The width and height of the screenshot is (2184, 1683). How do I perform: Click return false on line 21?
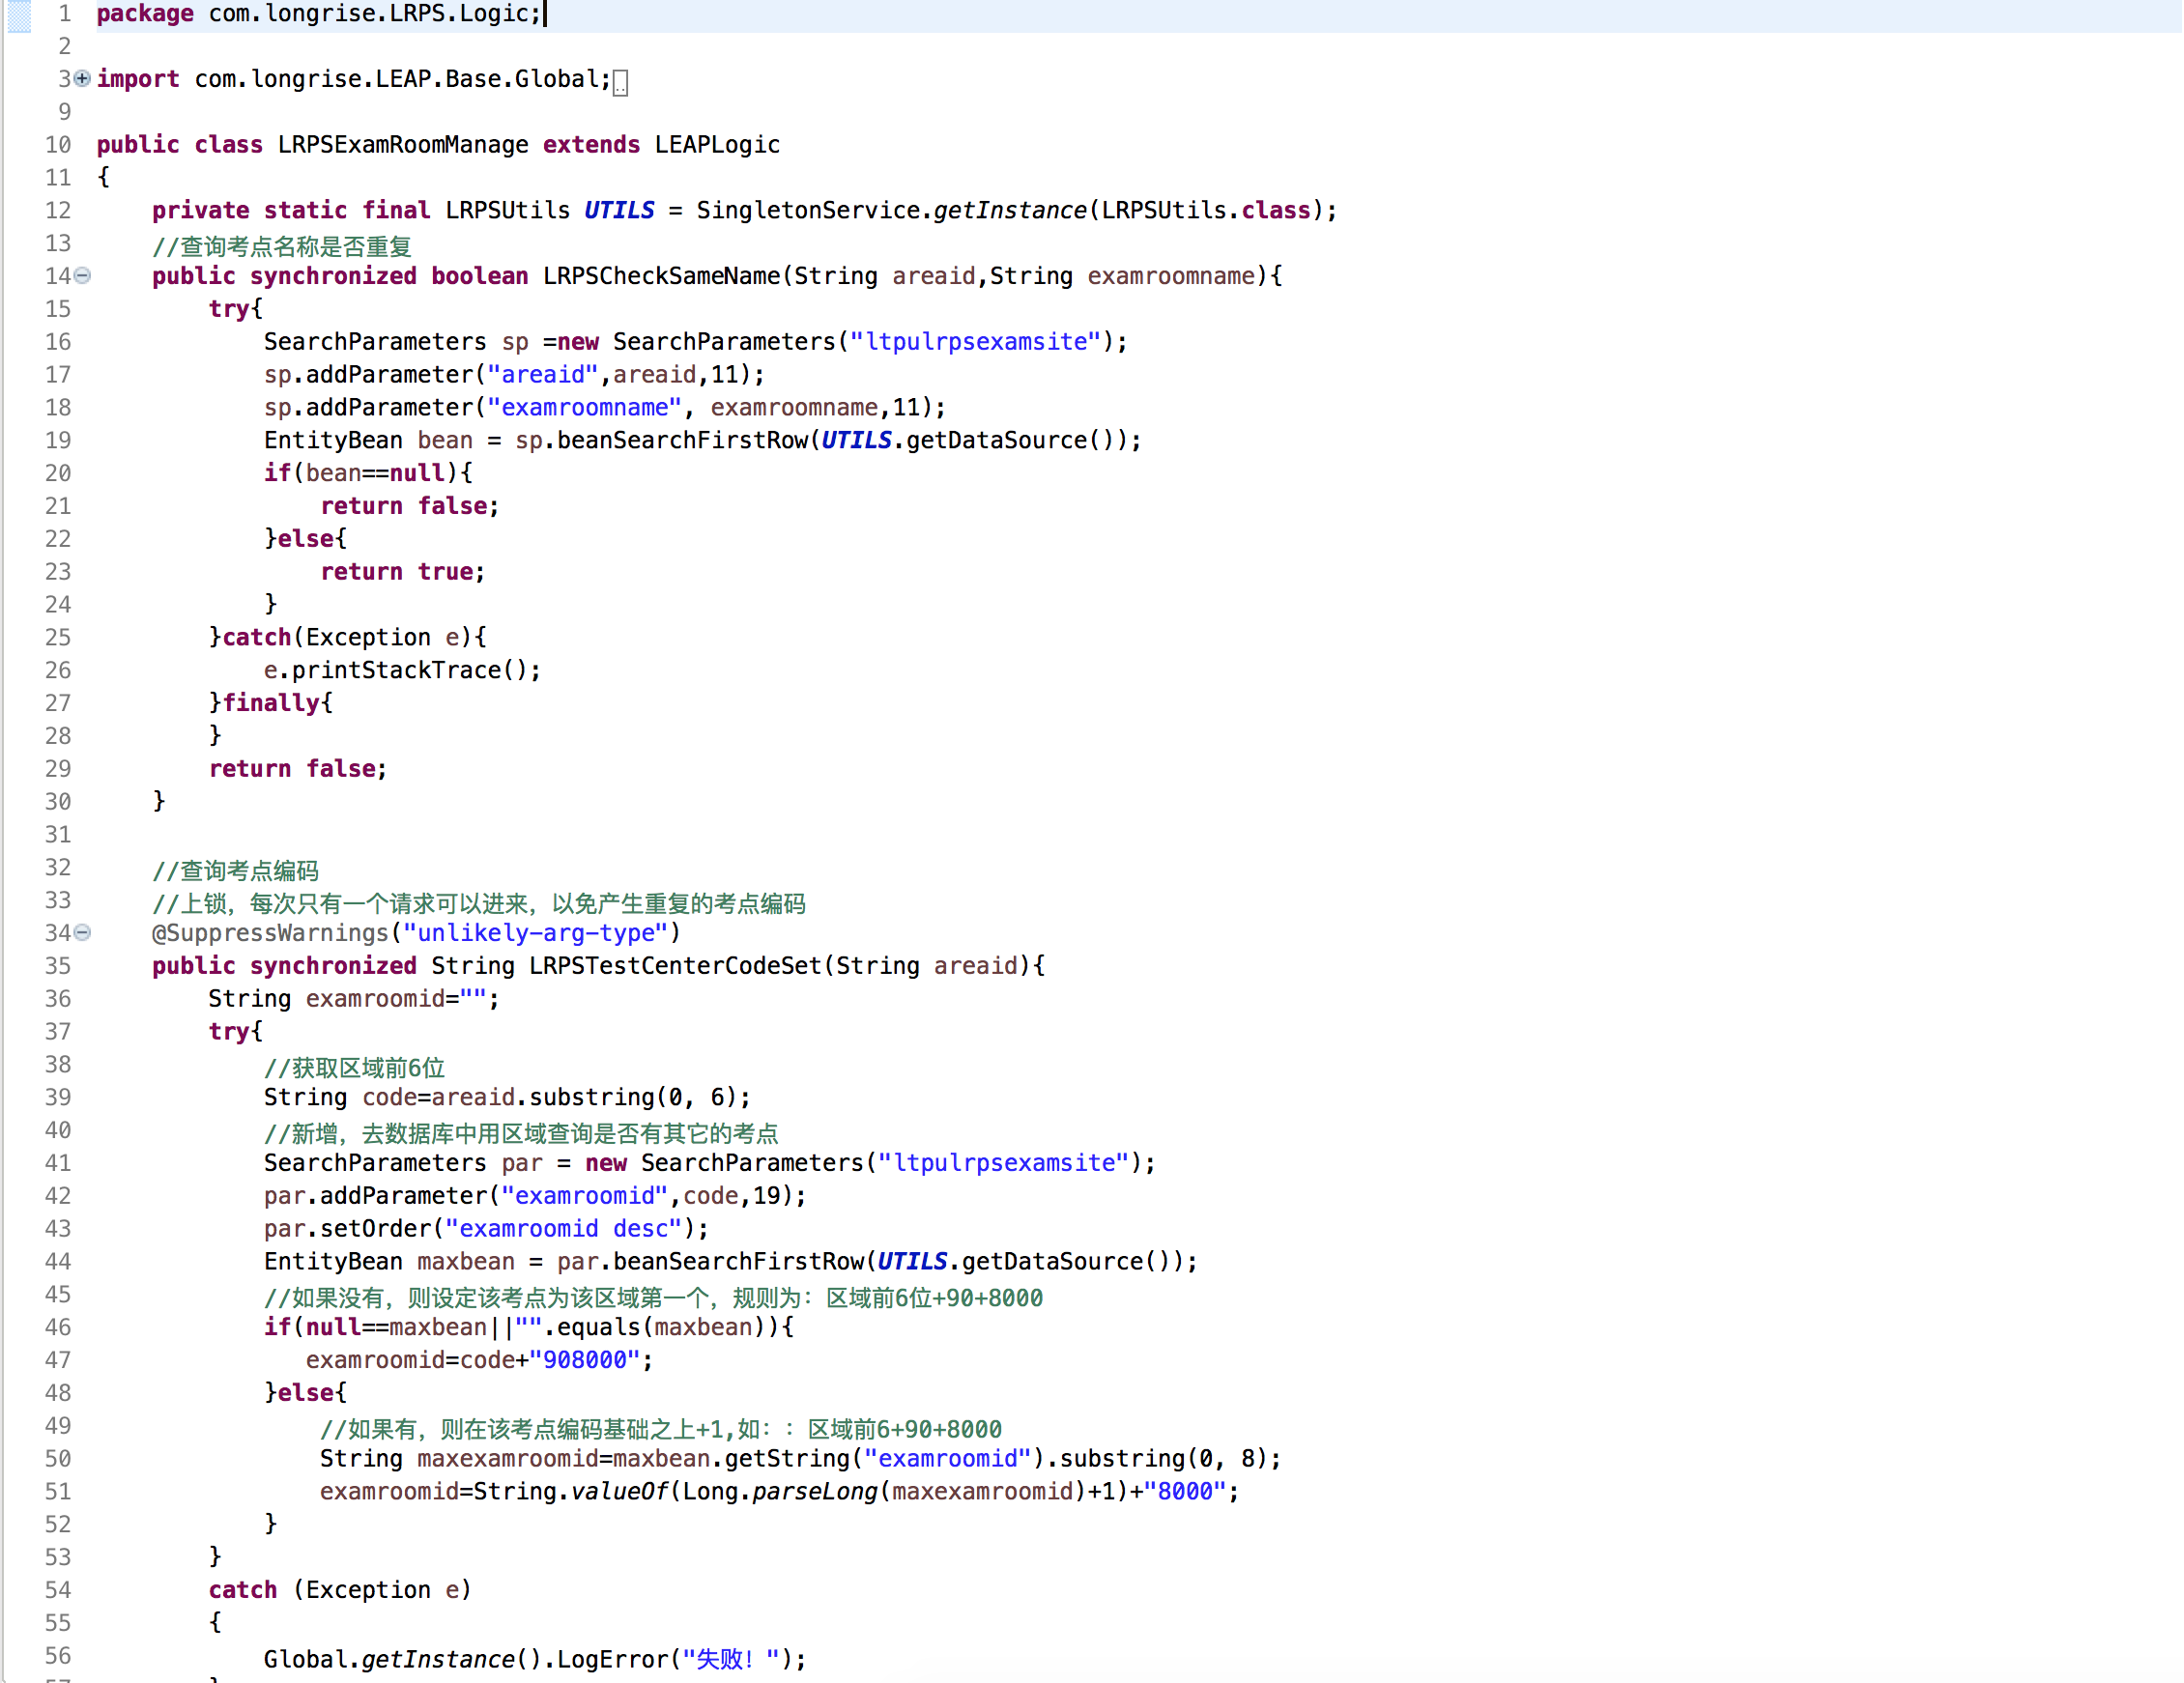pyautogui.click(x=409, y=506)
